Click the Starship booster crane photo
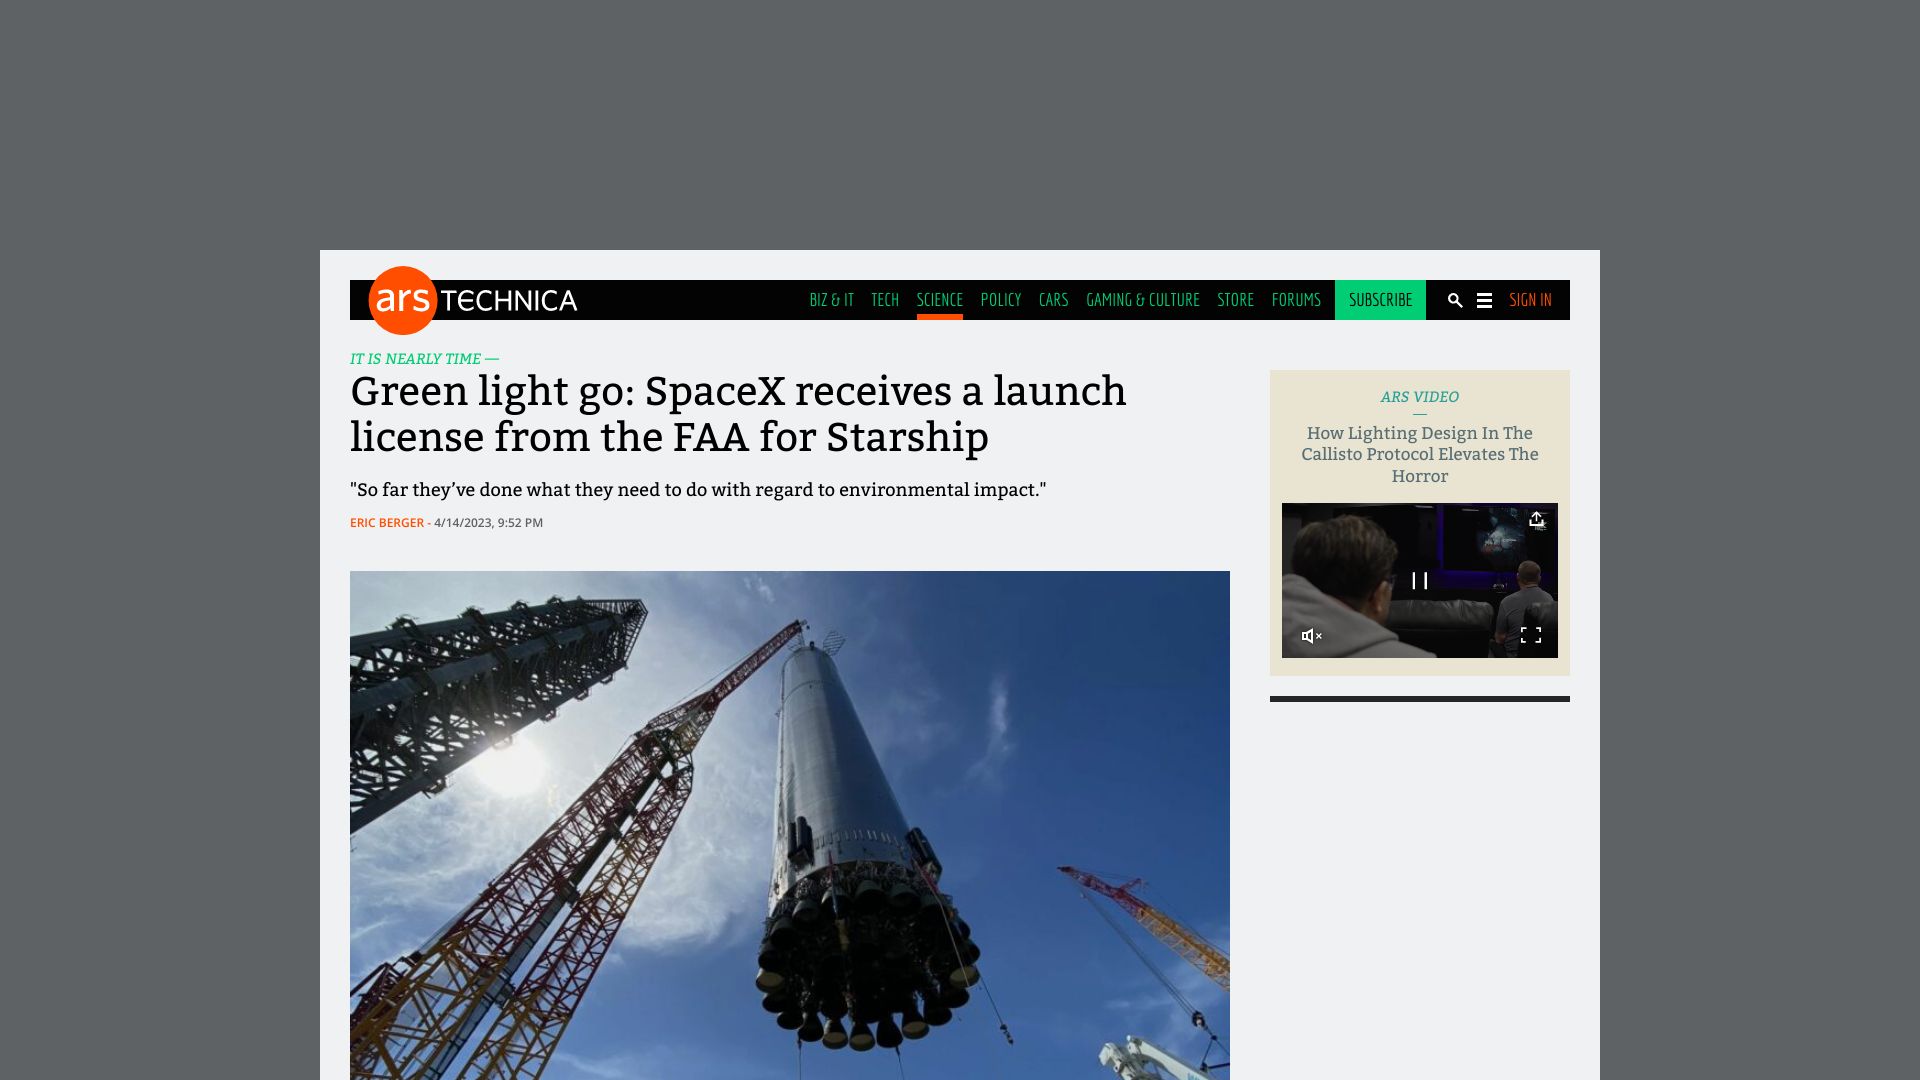The image size is (1920, 1080). click(790, 825)
